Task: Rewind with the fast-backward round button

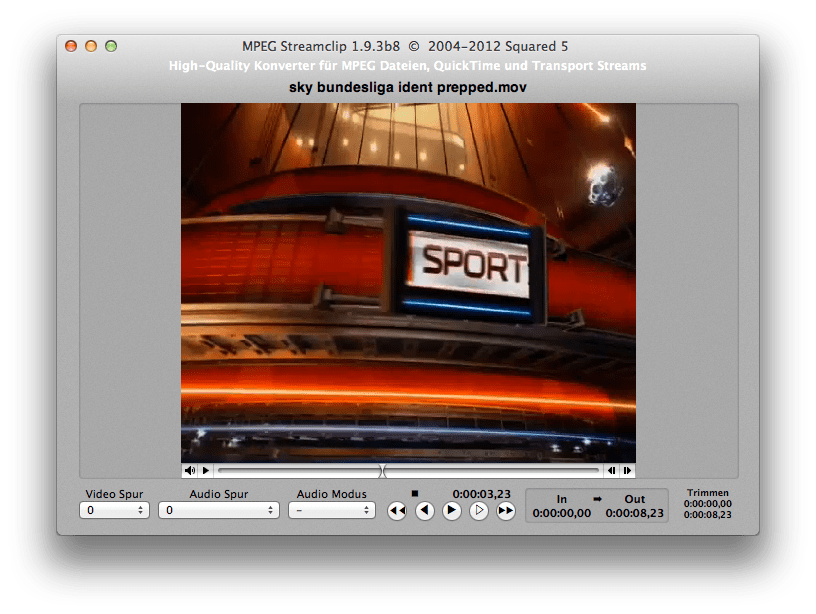Action: tap(397, 511)
